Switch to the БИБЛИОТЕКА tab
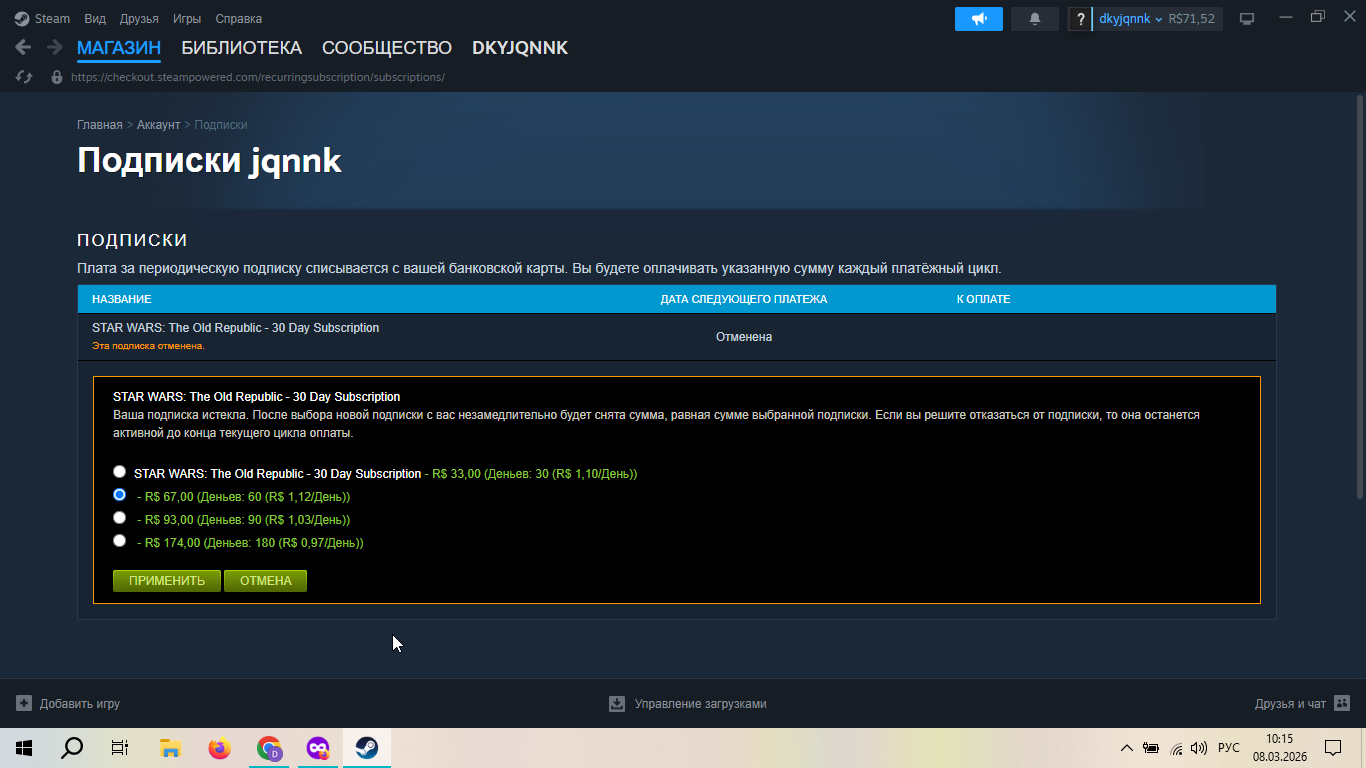This screenshot has width=1366, height=768. [241, 48]
